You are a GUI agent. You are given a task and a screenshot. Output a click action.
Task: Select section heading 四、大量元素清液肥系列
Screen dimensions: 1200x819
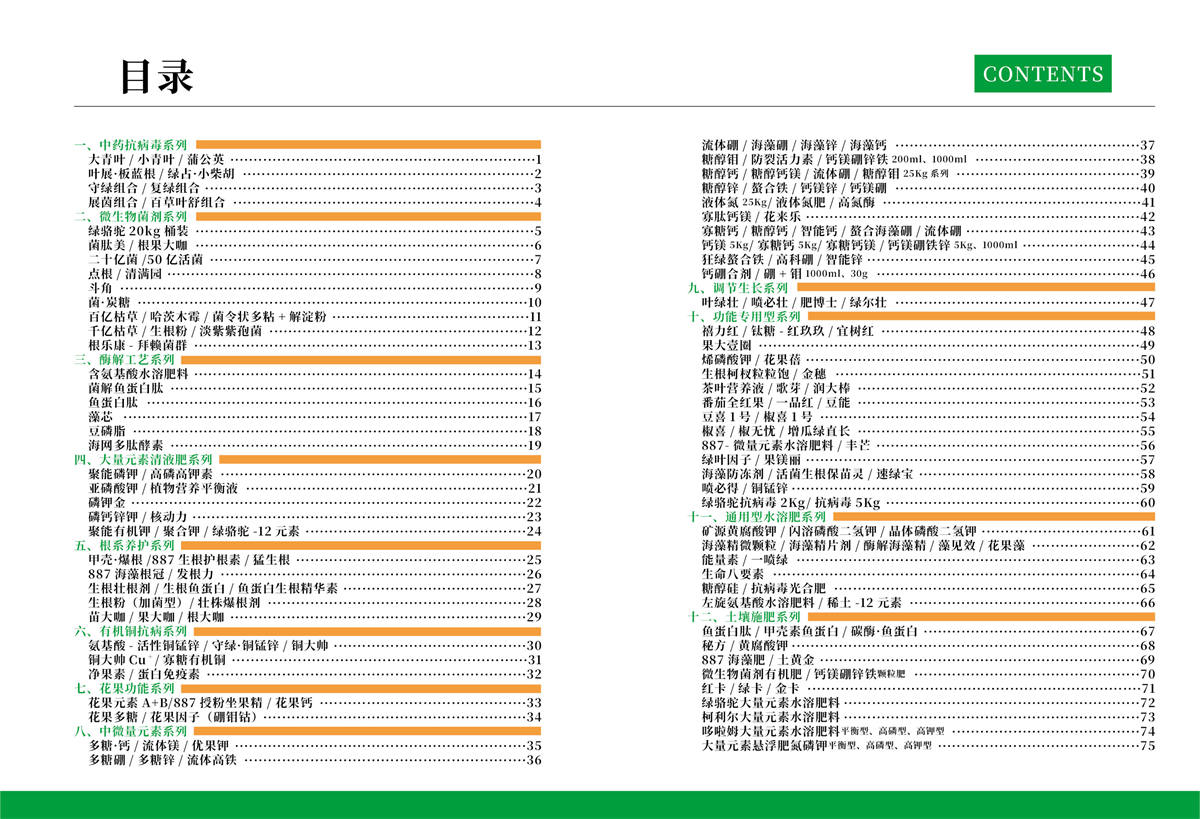(x=143, y=460)
